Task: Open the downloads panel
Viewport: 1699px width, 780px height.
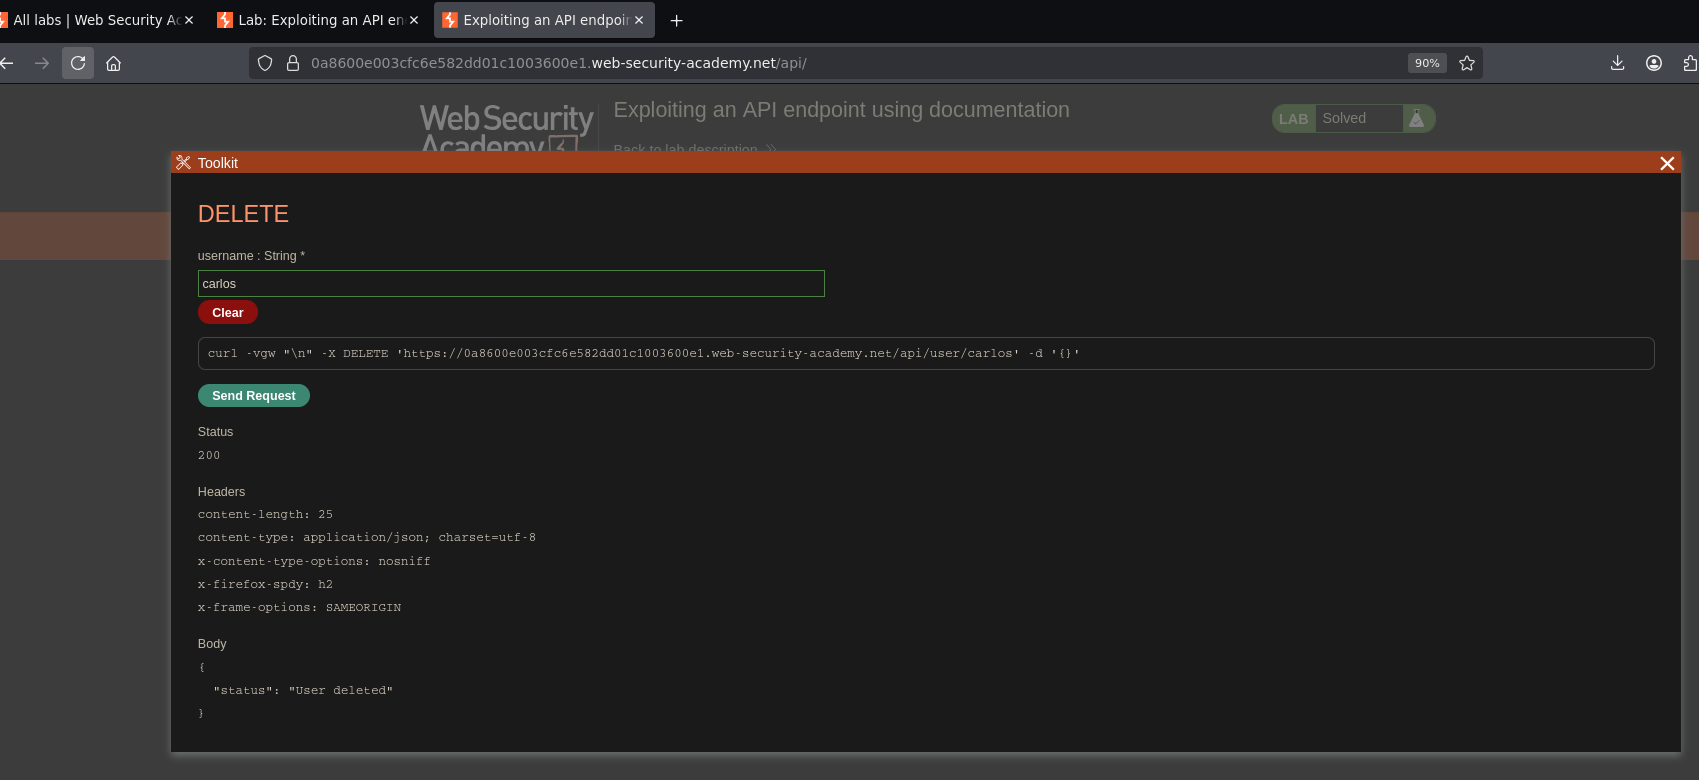Action: coord(1617,63)
